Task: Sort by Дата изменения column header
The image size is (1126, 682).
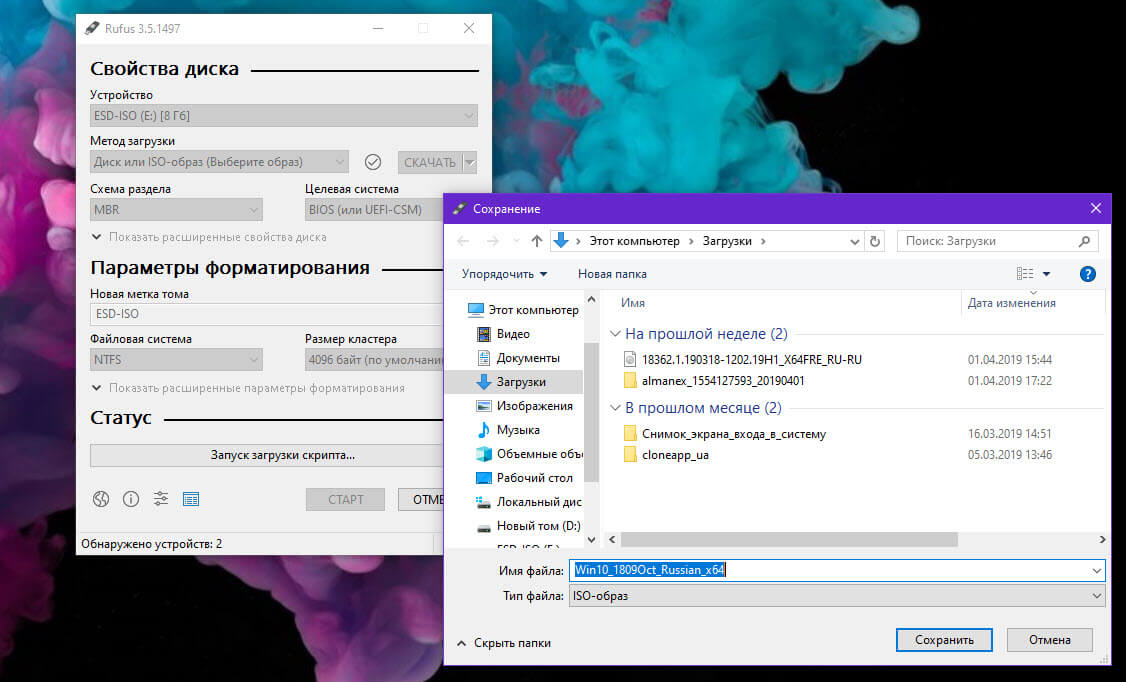Action: point(1011,303)
